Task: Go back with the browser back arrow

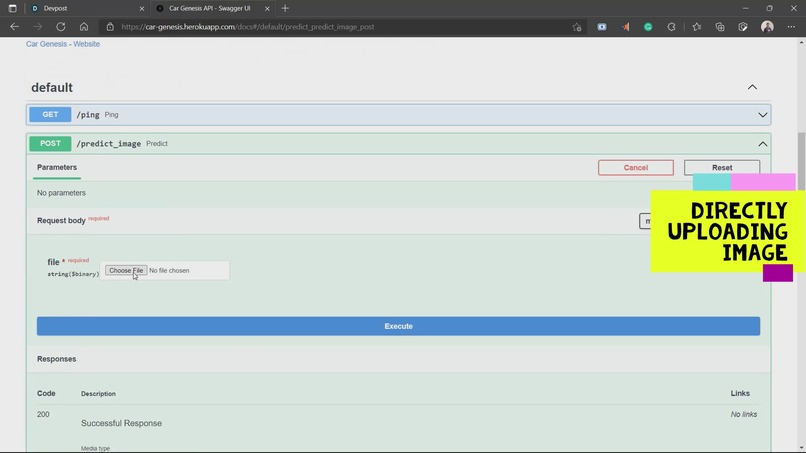Action: tap(14, 27)
